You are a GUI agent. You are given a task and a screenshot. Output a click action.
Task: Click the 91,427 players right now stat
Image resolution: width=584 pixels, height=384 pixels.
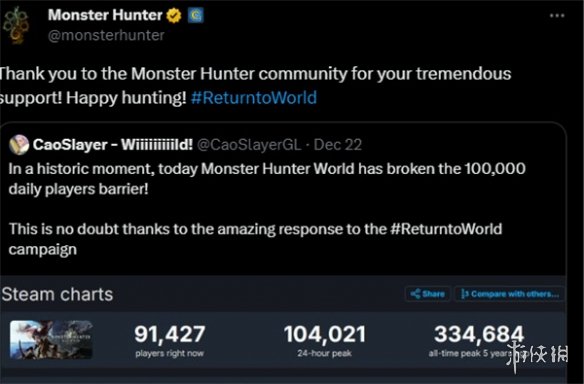(x=169, y=341)
